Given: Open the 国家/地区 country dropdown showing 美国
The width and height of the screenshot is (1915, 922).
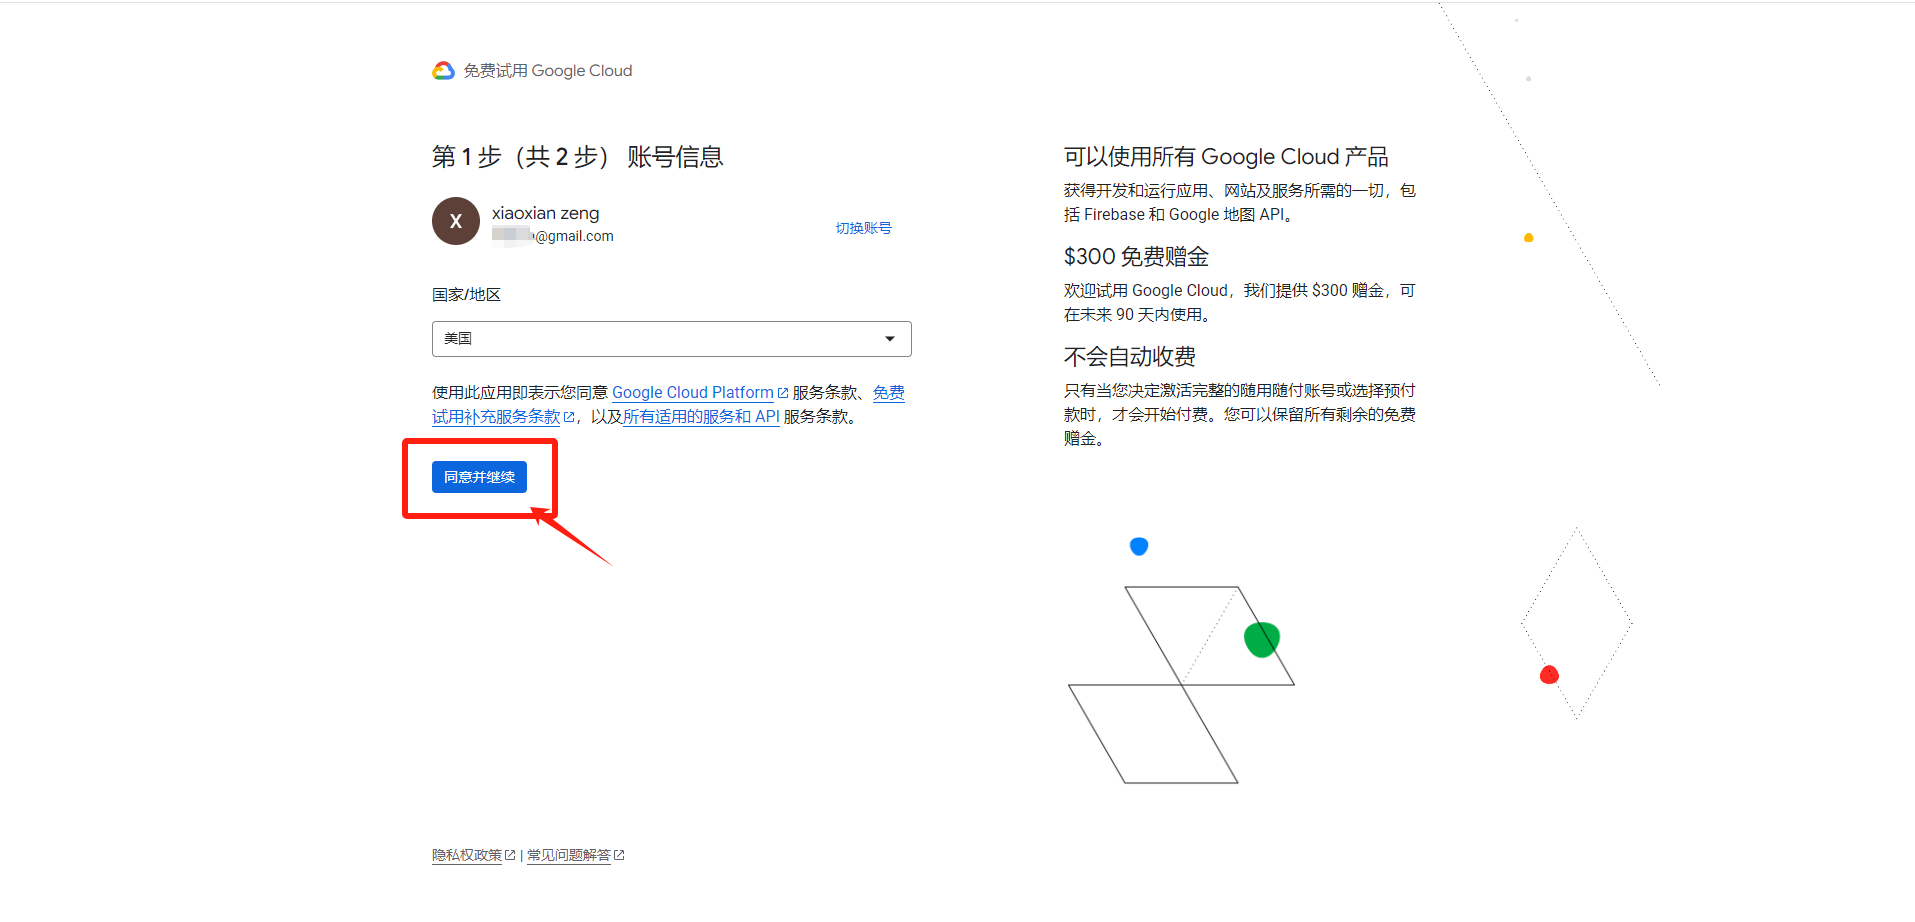Looking at the screenshot, I should (672, 339).
